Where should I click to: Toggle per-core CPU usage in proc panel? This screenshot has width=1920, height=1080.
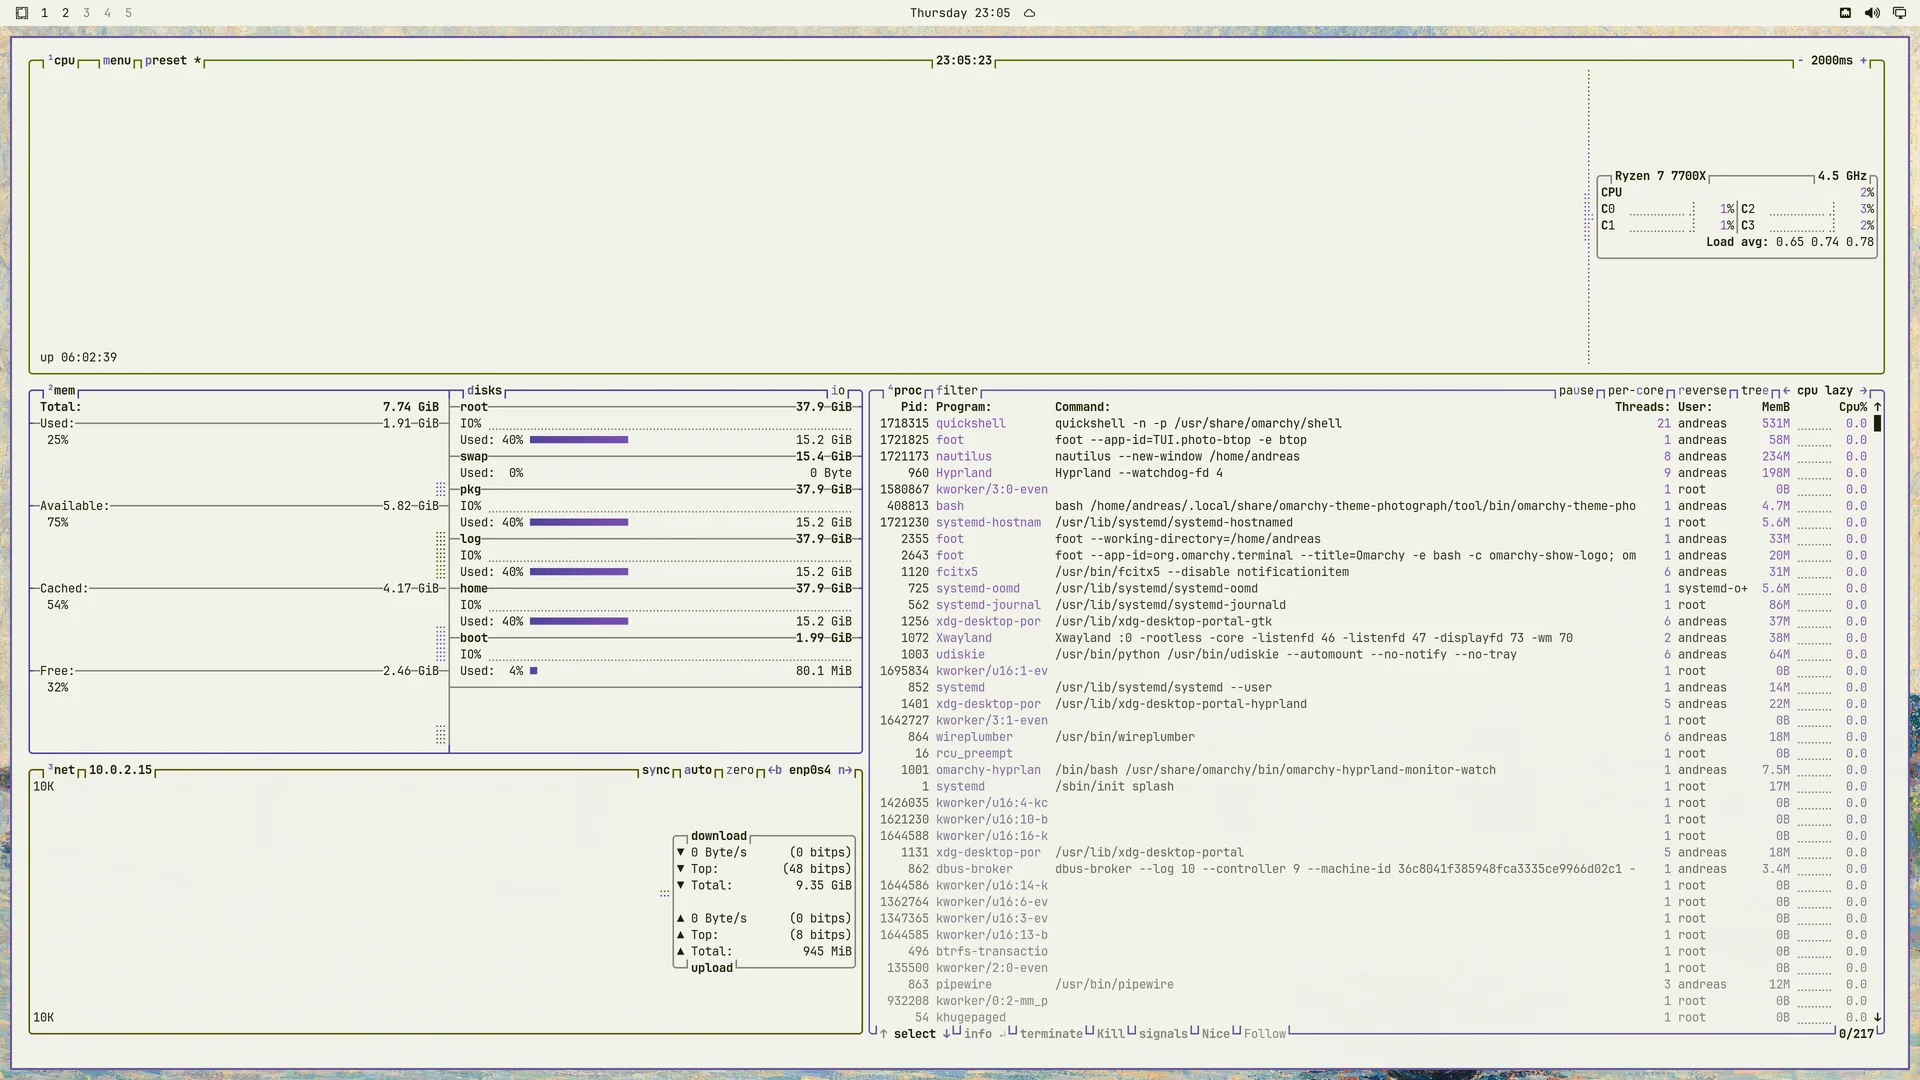(1636, 391)
